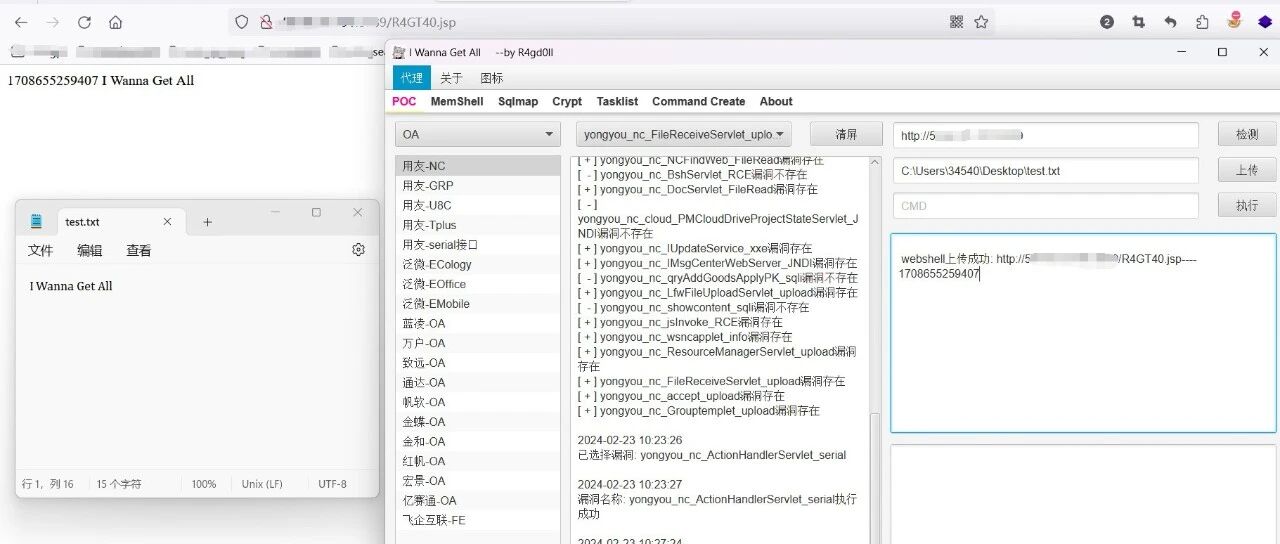1280x544 pixels.
Task: Select 金和-OA in the product list
Action: point(478,441)
